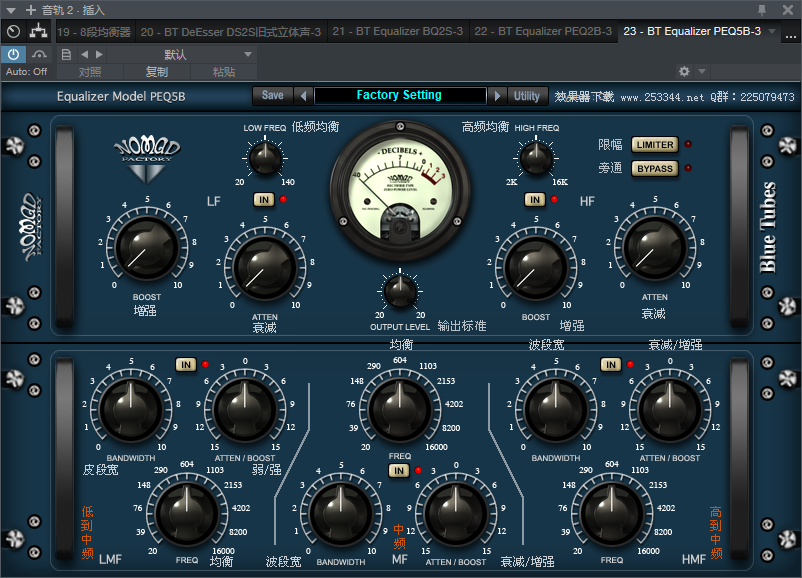The image size is (802, 578).
Task: Click the LF BOOST knob
Action: click(x=147, y=248)
